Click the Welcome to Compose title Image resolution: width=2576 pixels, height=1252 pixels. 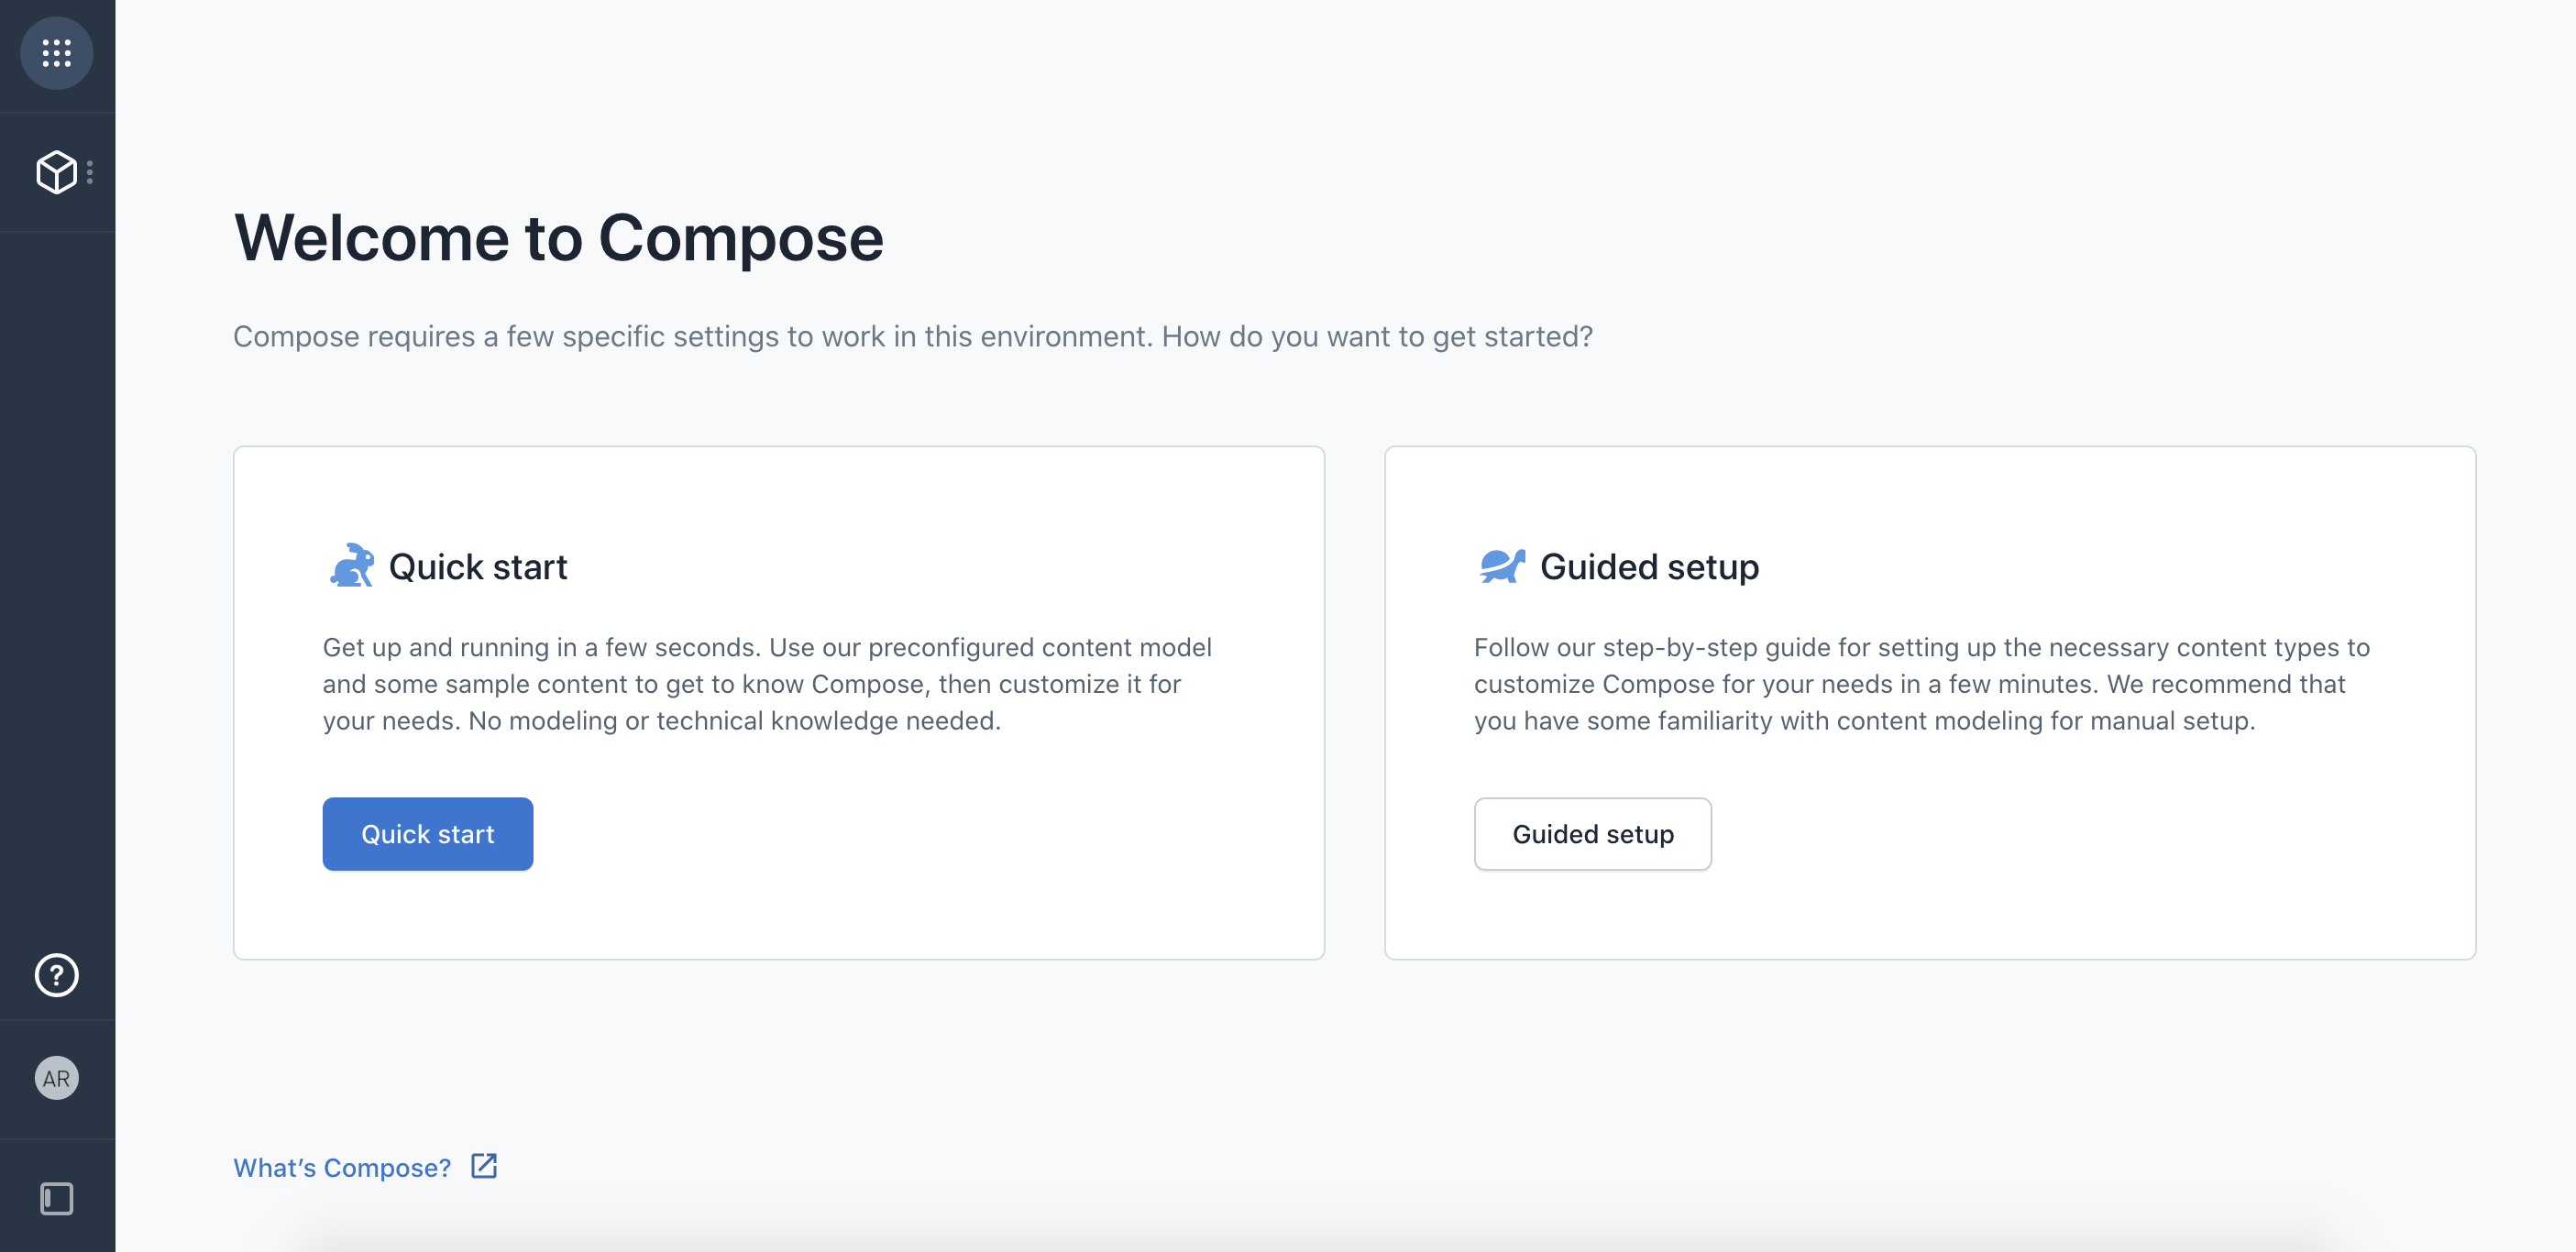click(x=559, y=238)
